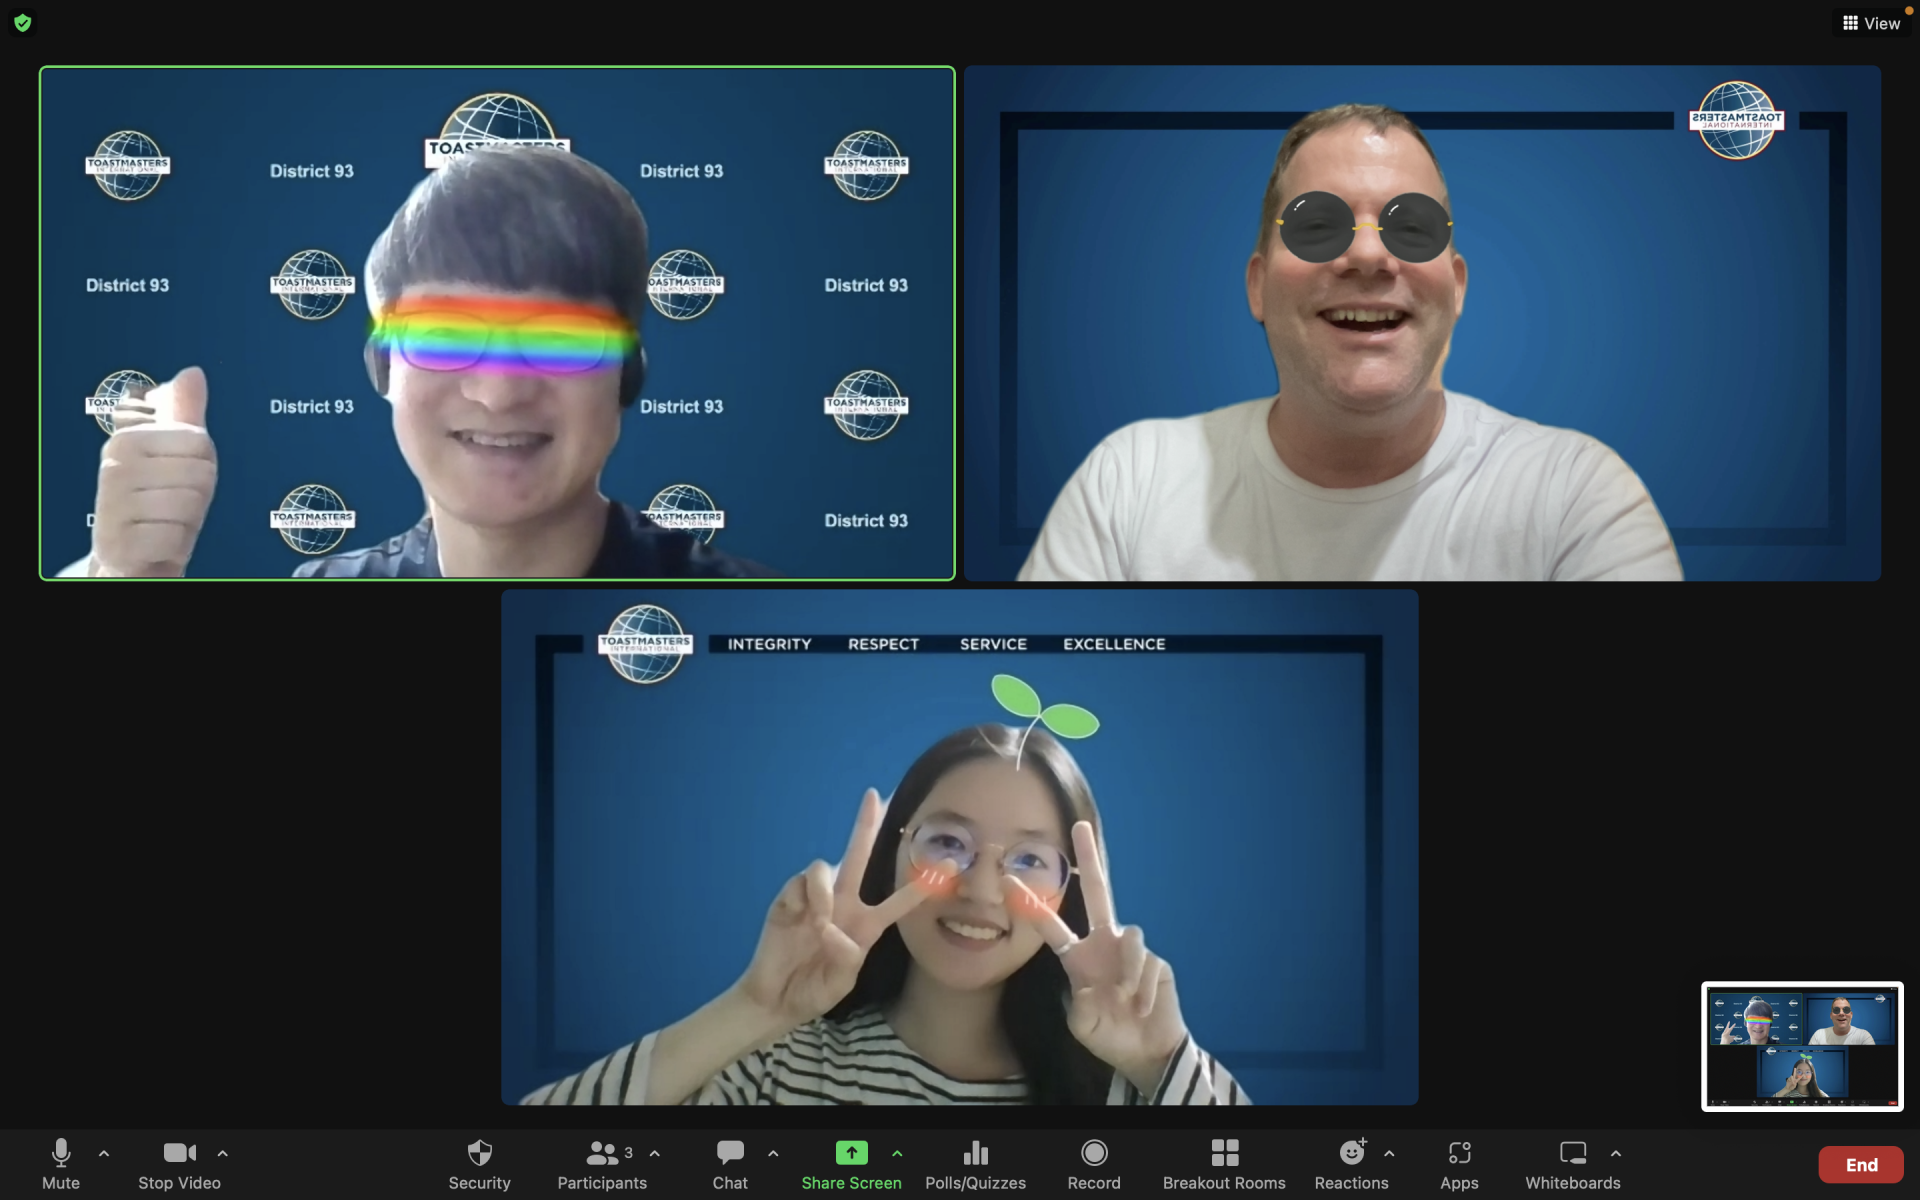
Task: Expand the Reactions options arrow
Action: (1389, 1154)
